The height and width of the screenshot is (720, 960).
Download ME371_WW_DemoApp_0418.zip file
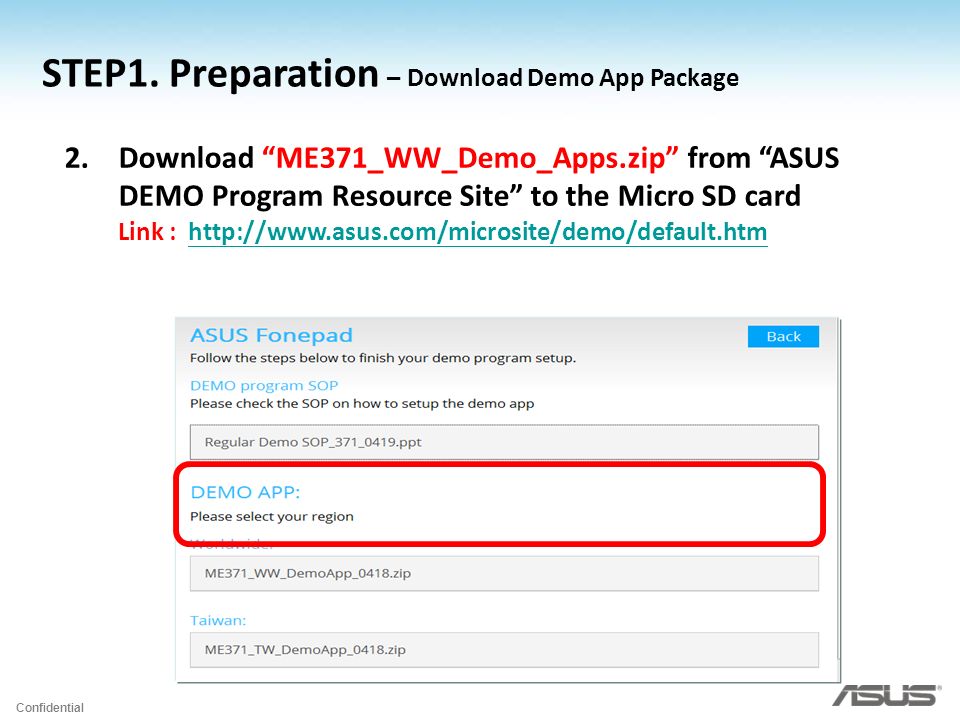[504, 574]
